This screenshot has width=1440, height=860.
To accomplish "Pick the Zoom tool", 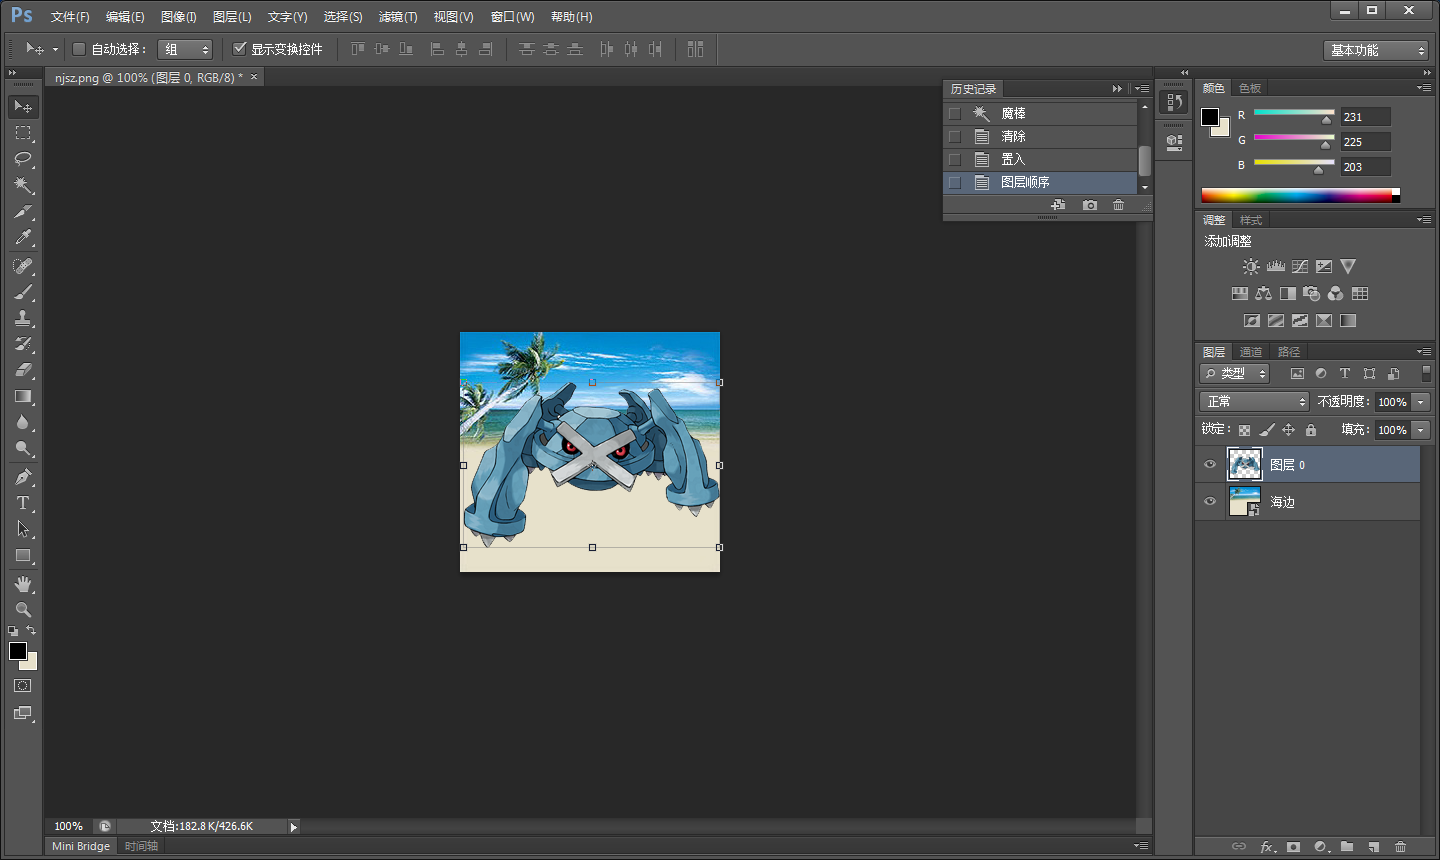I will click(23, 610).
